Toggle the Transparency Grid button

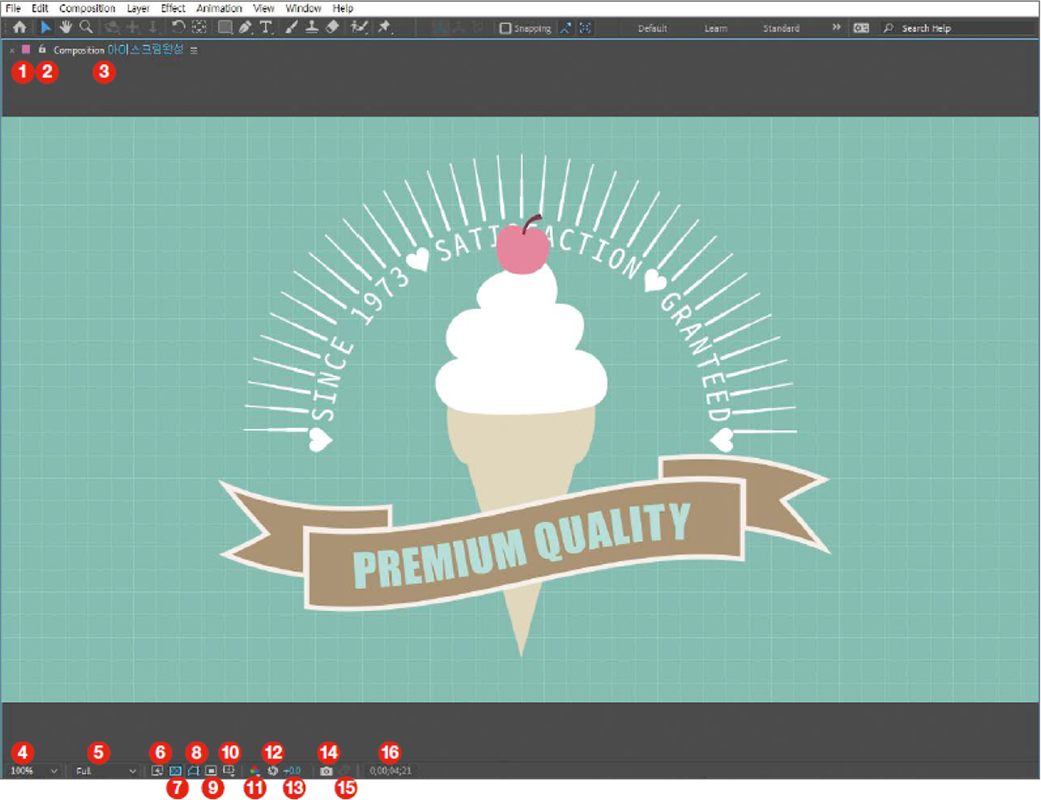[x=175, y=771]
